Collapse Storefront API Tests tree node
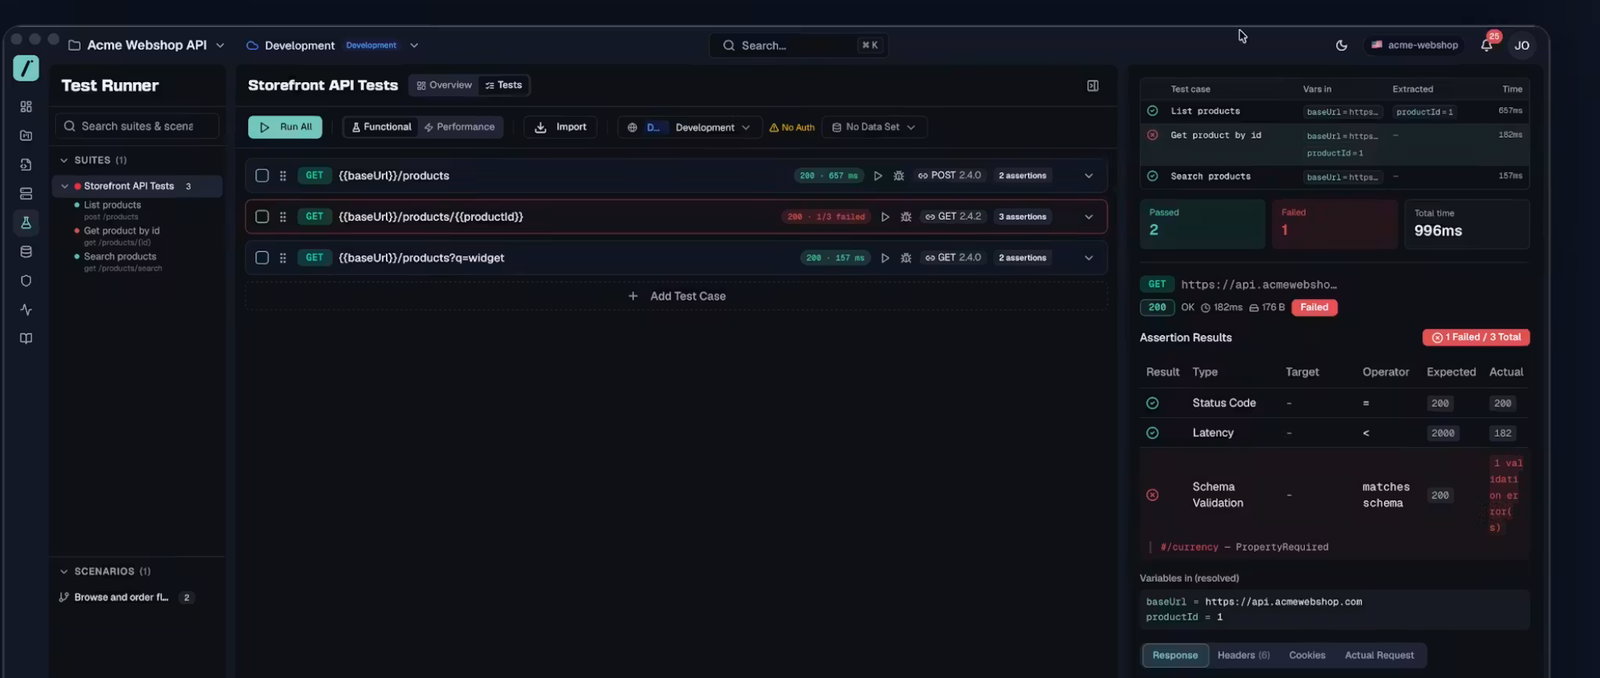This screenshot has width=1600, height=678. pos(65,186)
